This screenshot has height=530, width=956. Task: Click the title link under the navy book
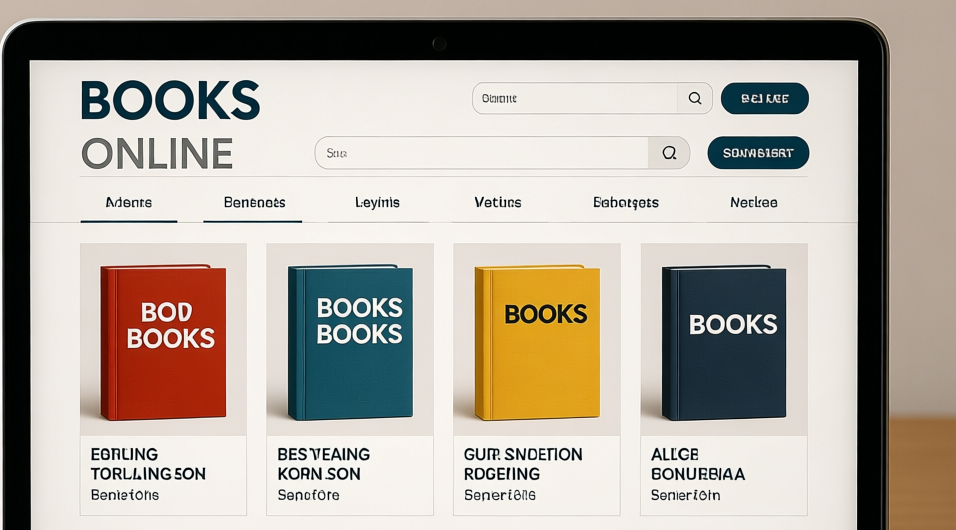click(697, 464)
